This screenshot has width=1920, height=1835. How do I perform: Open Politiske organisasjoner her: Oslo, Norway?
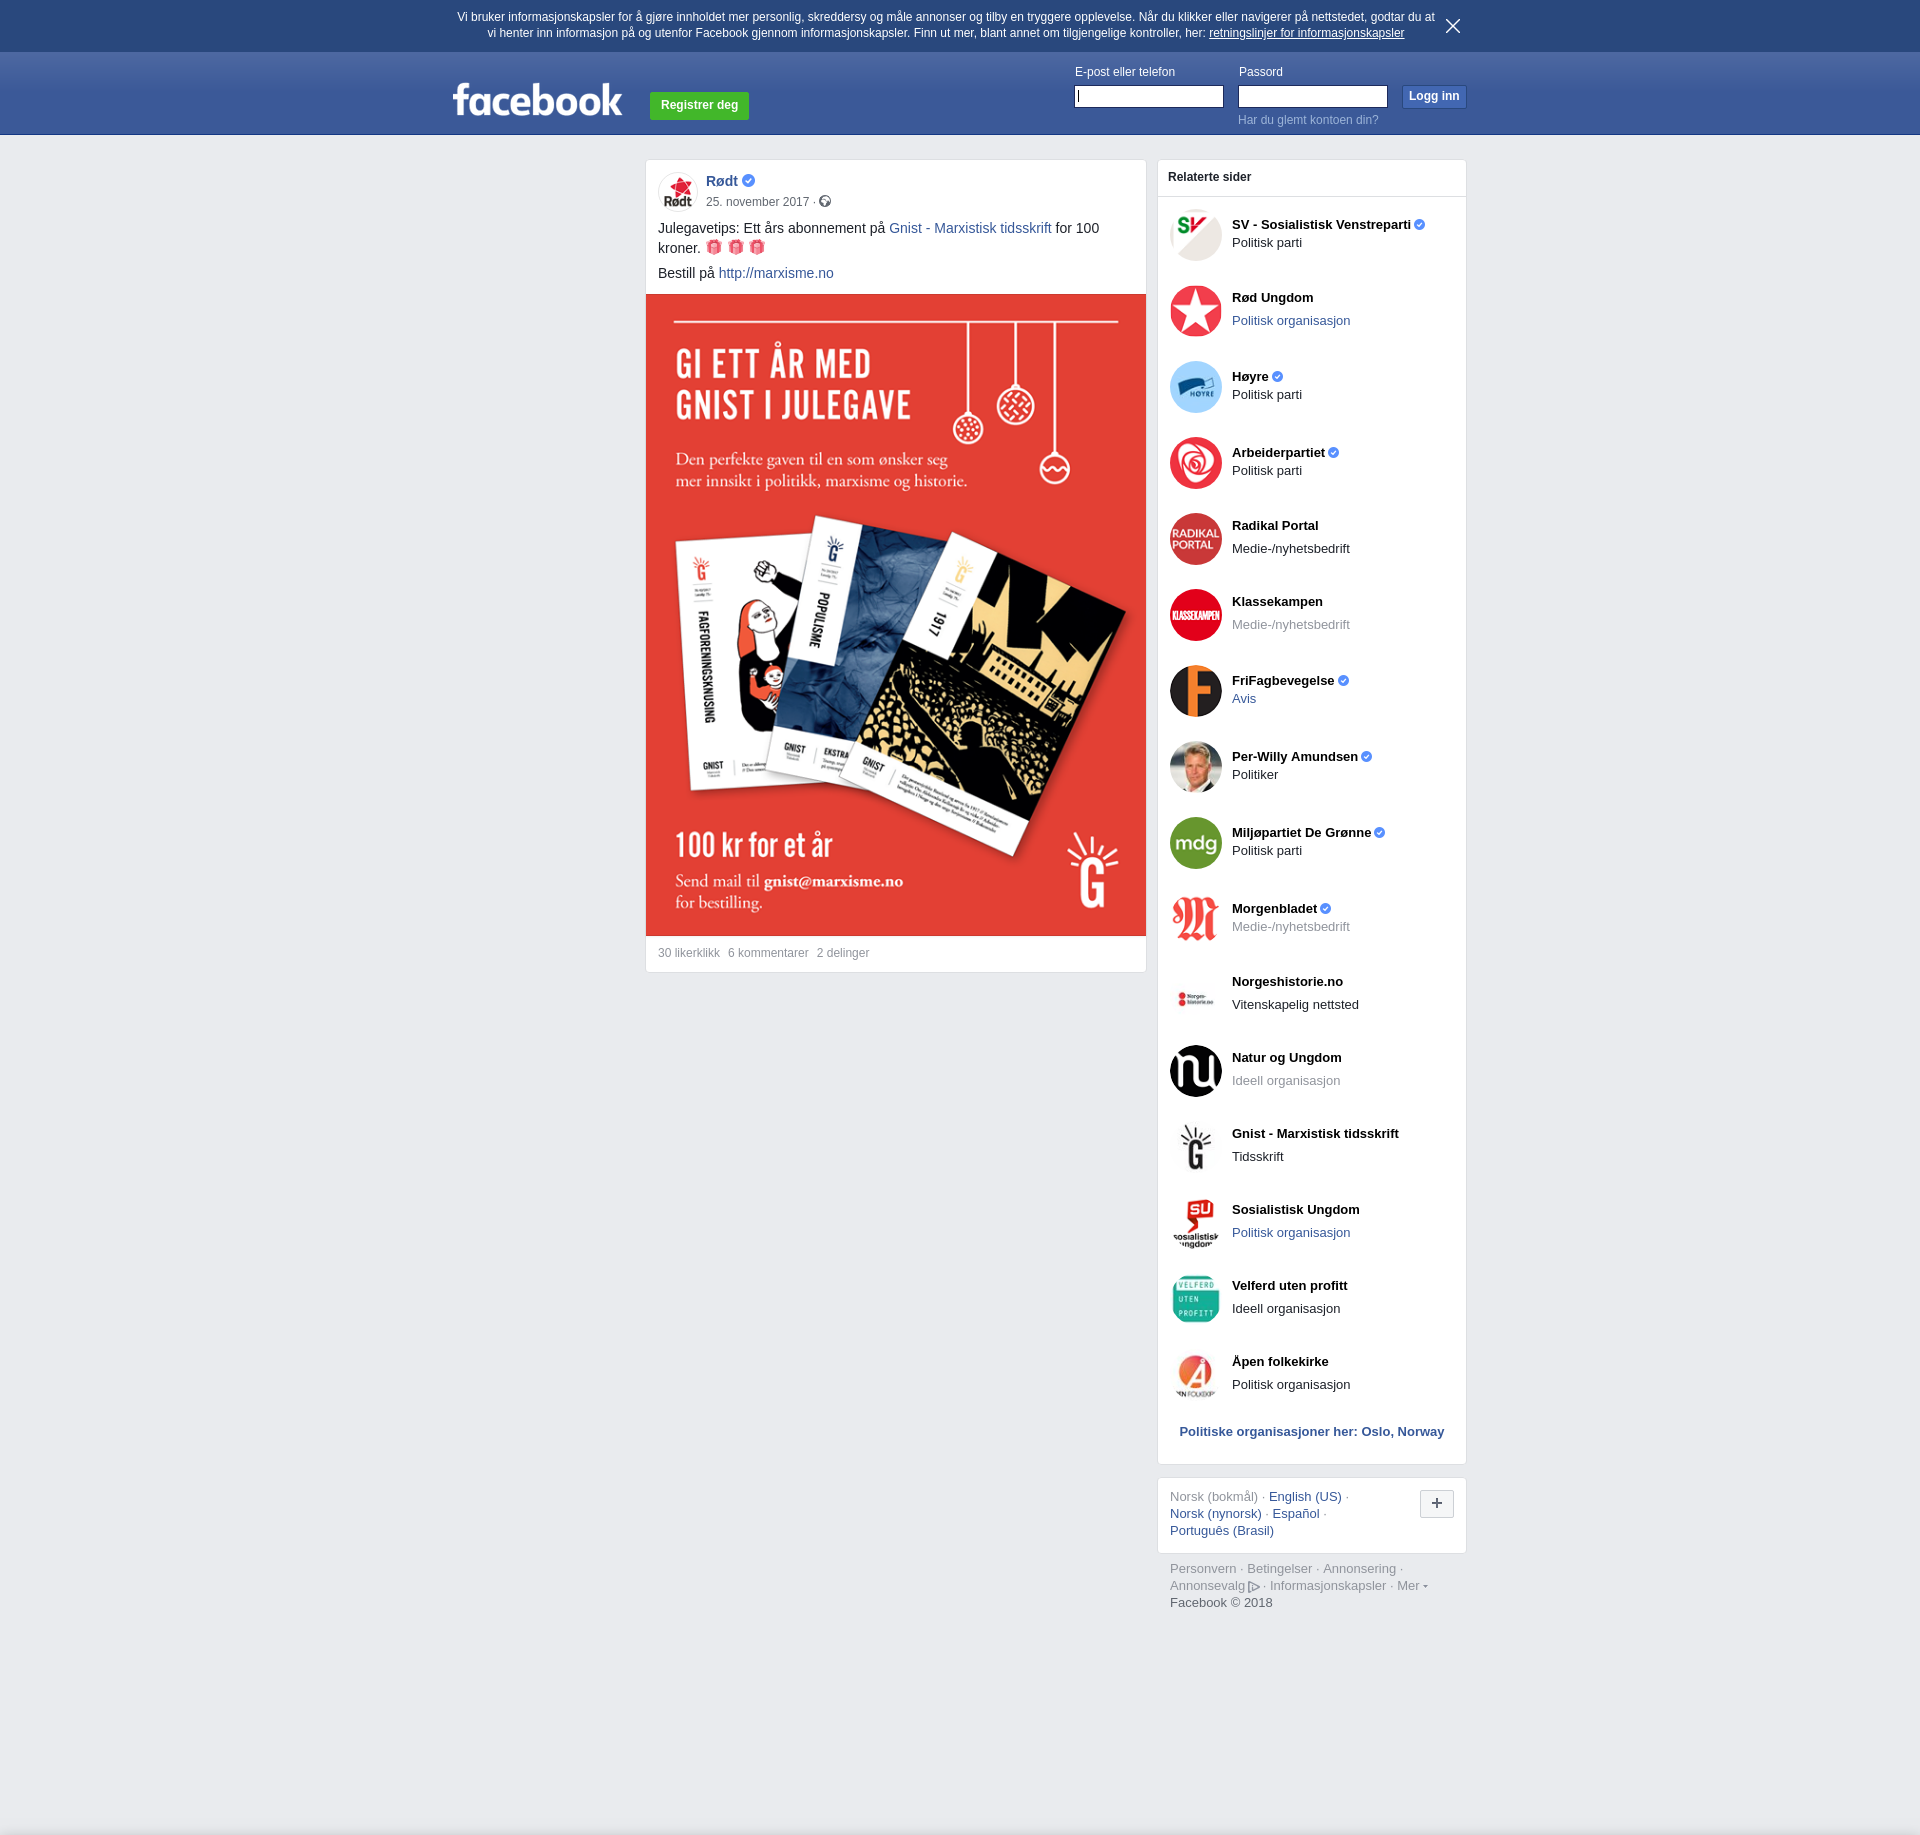pos(1312,1432)
